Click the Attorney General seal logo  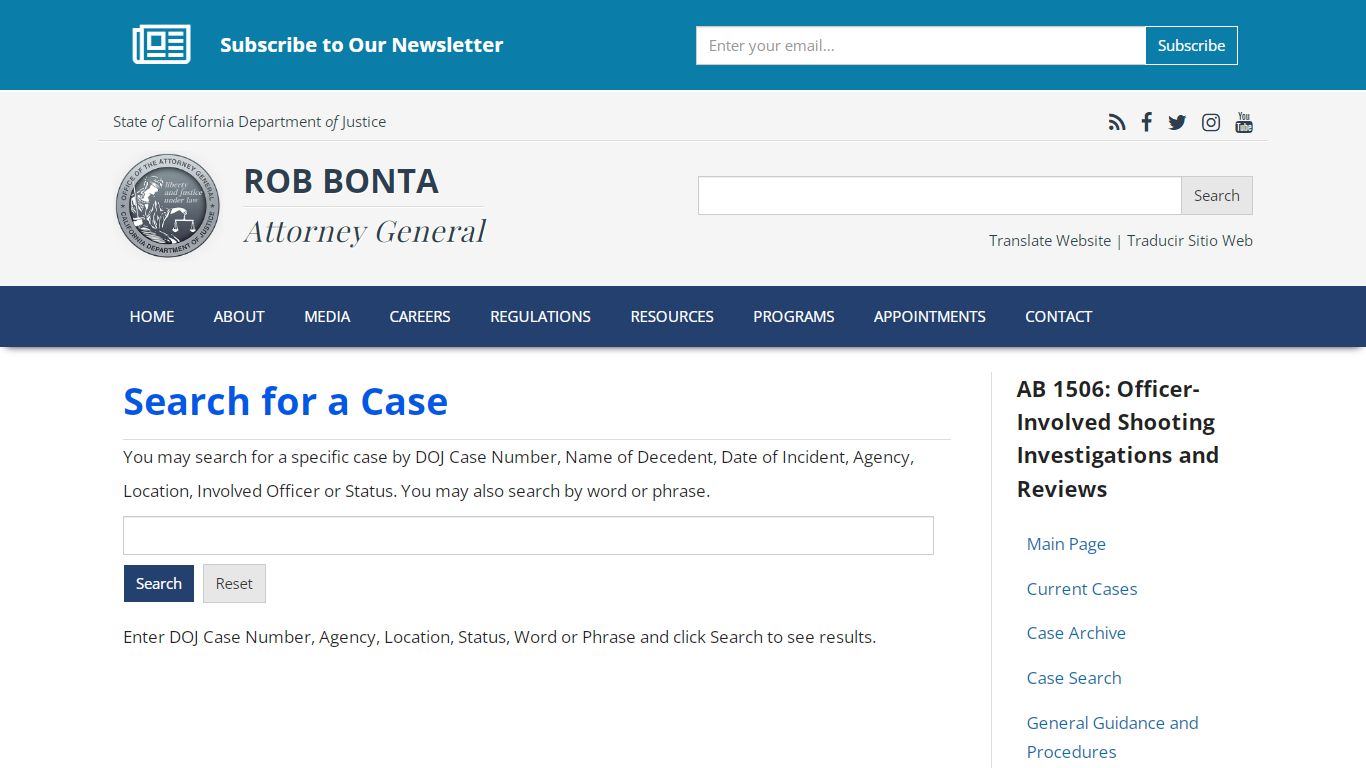(x=168, y=206)
